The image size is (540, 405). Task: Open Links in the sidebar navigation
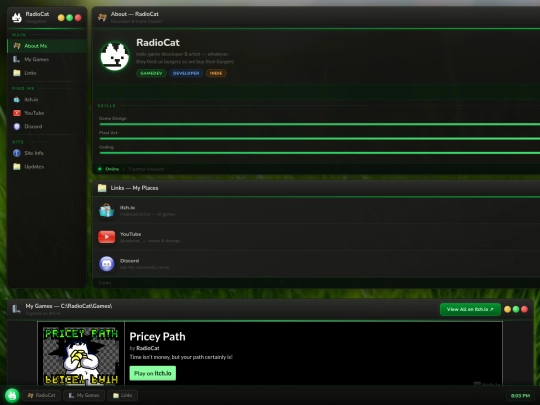point(47,73)
